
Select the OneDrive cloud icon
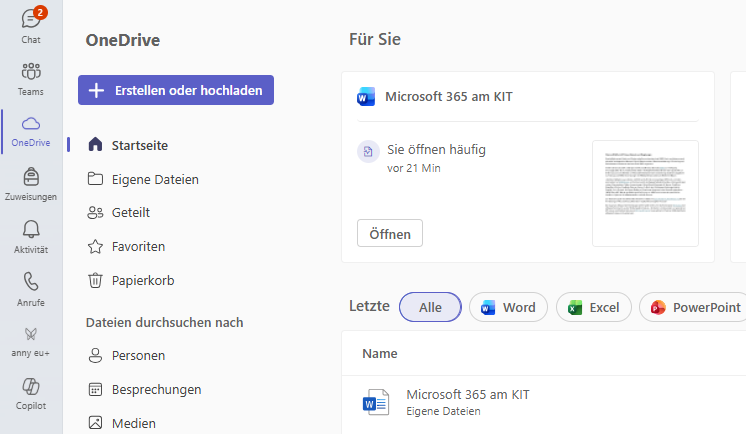tap(31, 130)
